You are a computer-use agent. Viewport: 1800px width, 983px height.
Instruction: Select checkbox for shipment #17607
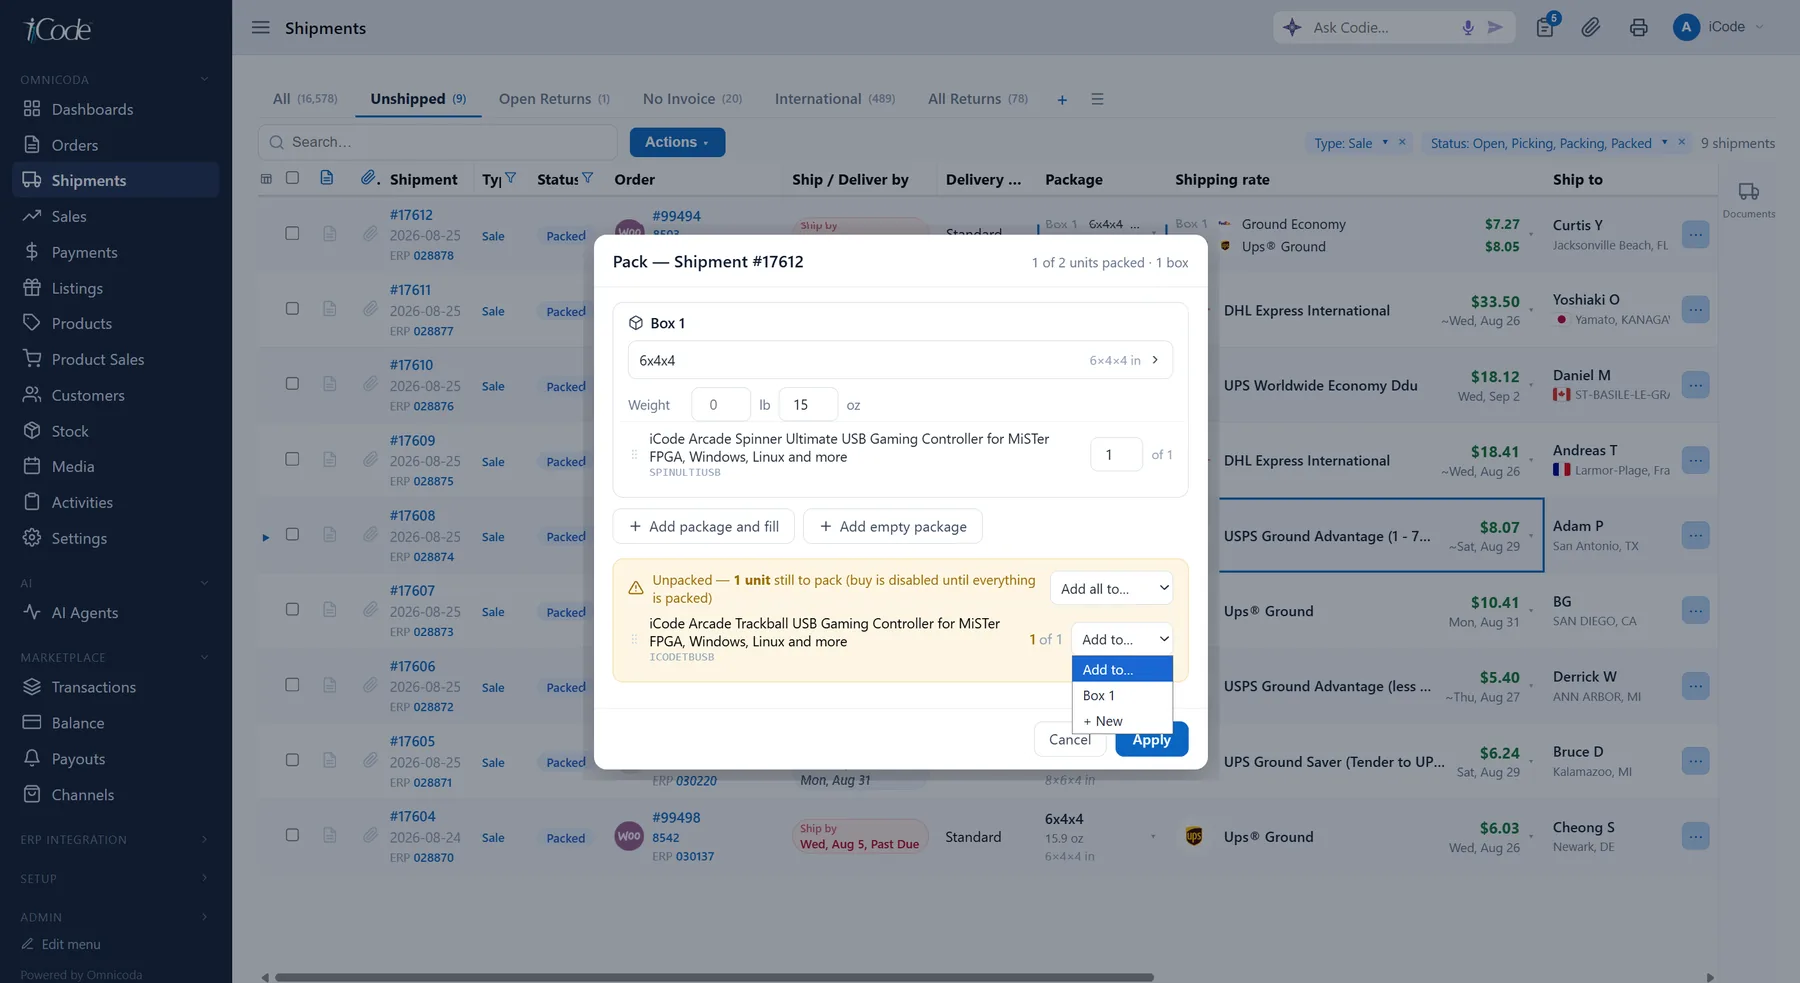click(x=292, y=609)
